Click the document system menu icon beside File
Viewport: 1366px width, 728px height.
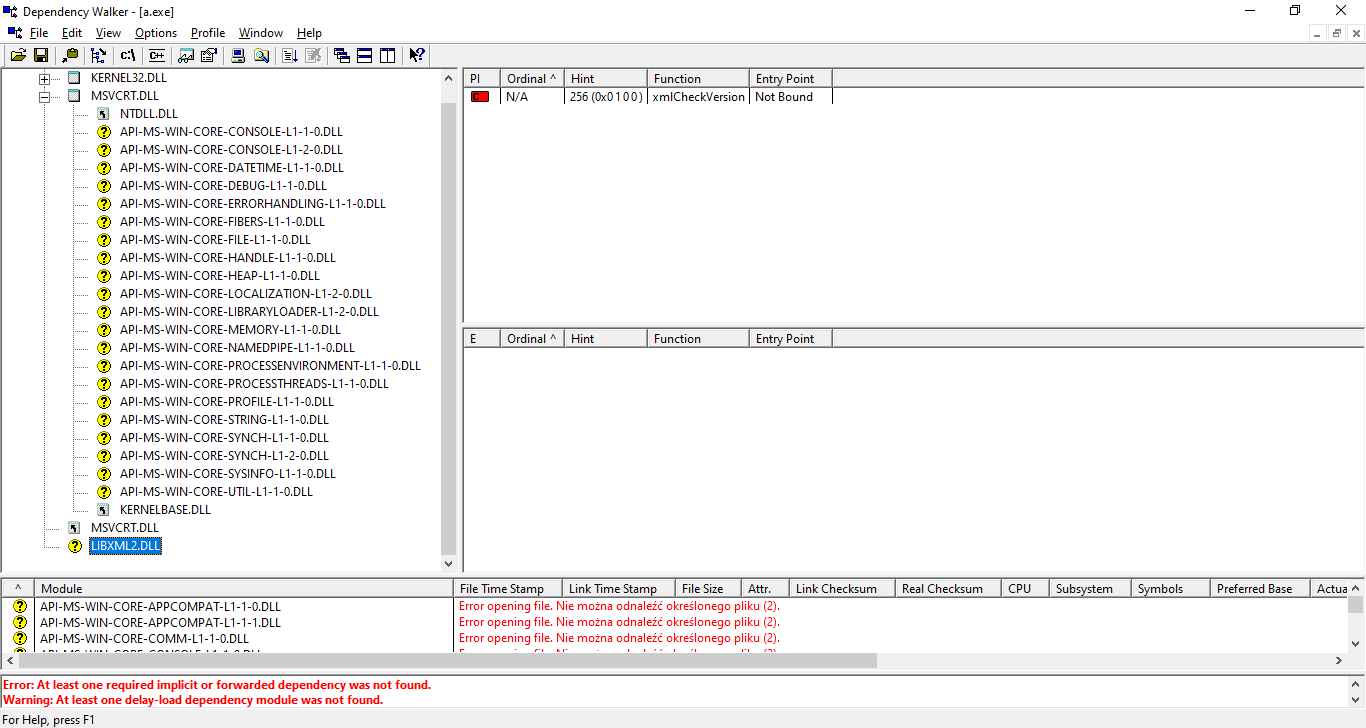point(14,33)
